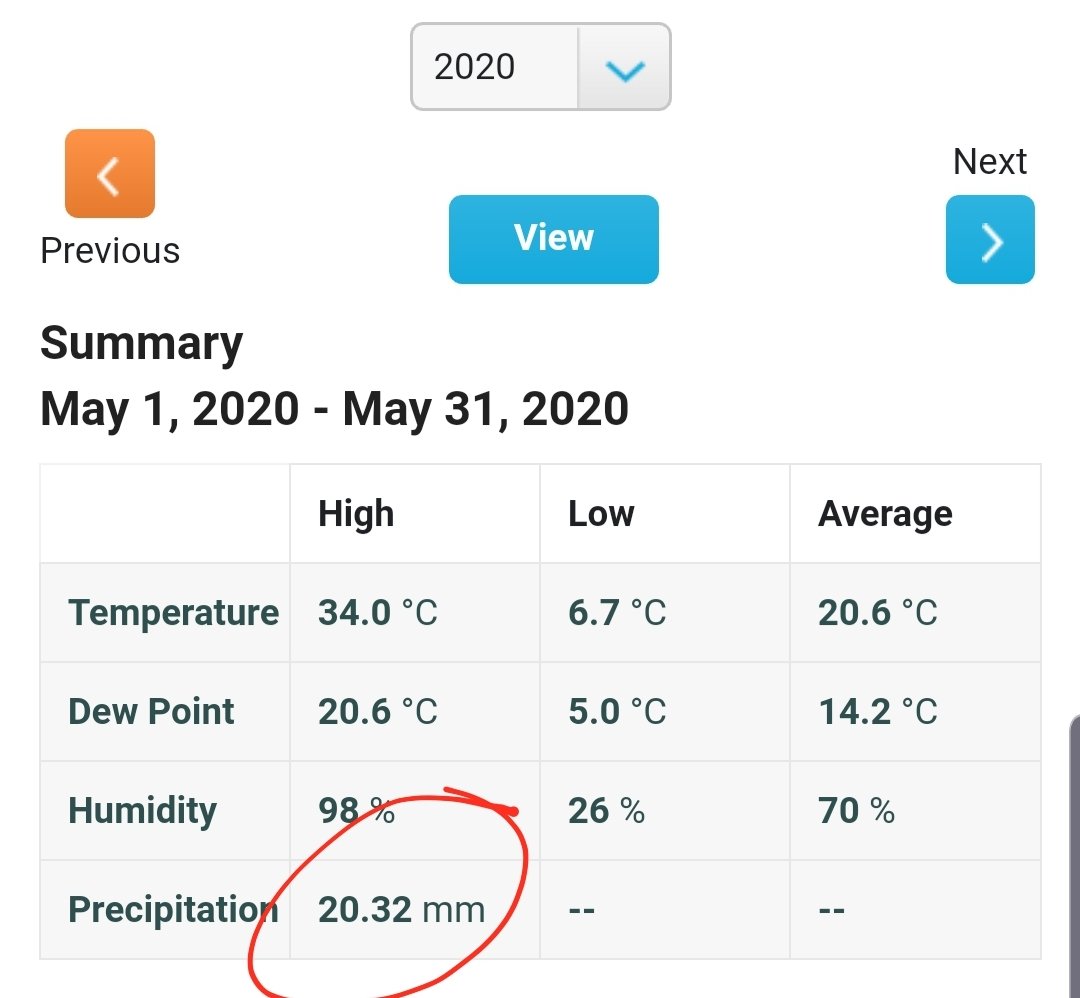This screenshot has width=1080, height=998.
Task: Click the blue View button
Action: click(554, 239)
